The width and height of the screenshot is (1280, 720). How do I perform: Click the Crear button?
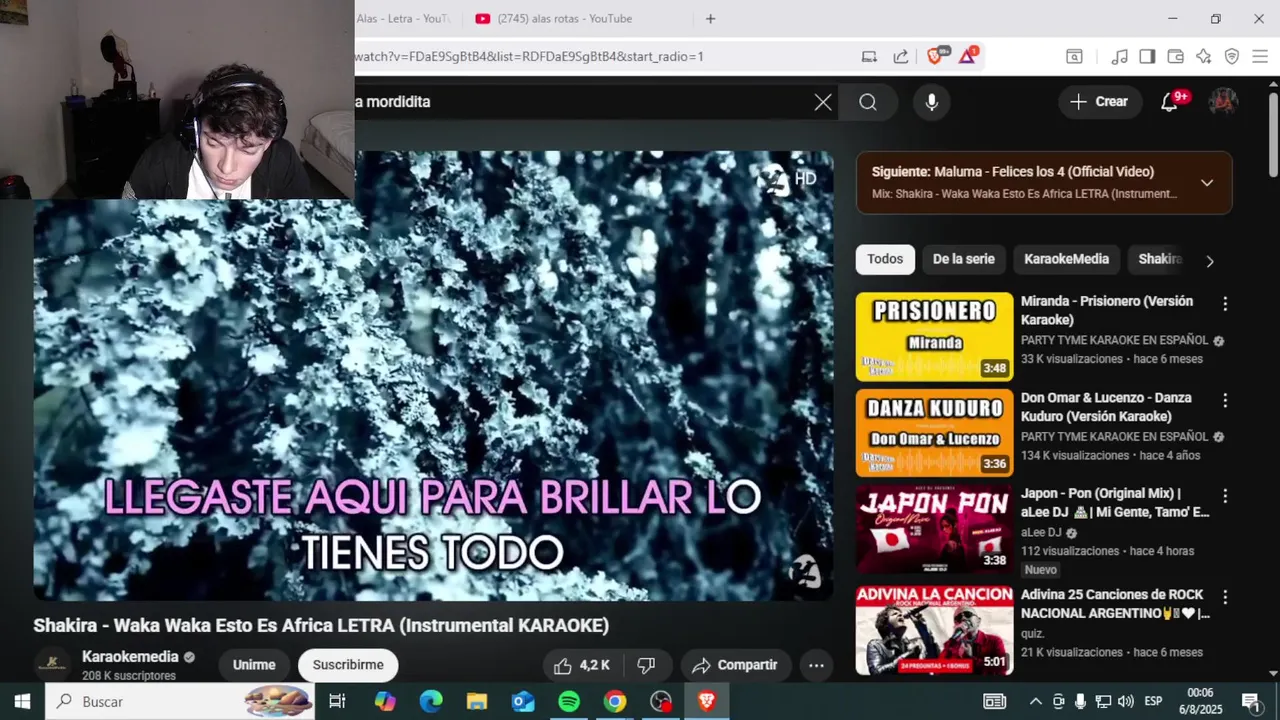tap(1099, 101)
